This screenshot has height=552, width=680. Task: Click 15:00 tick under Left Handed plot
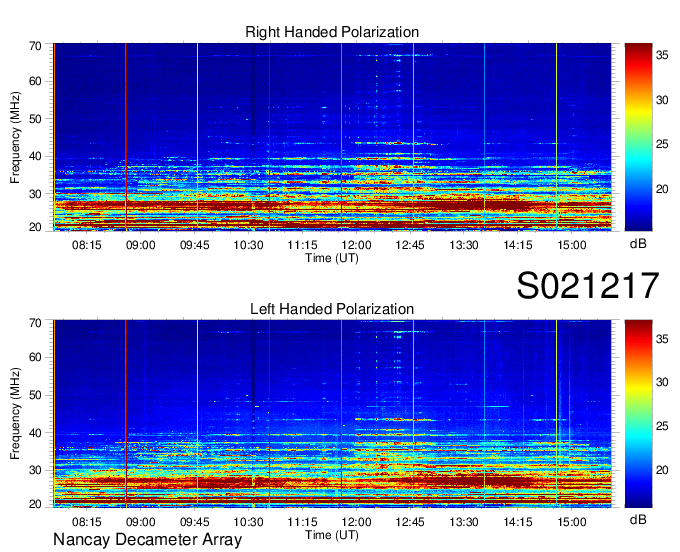pyautogui.click(x=572, y=522)
